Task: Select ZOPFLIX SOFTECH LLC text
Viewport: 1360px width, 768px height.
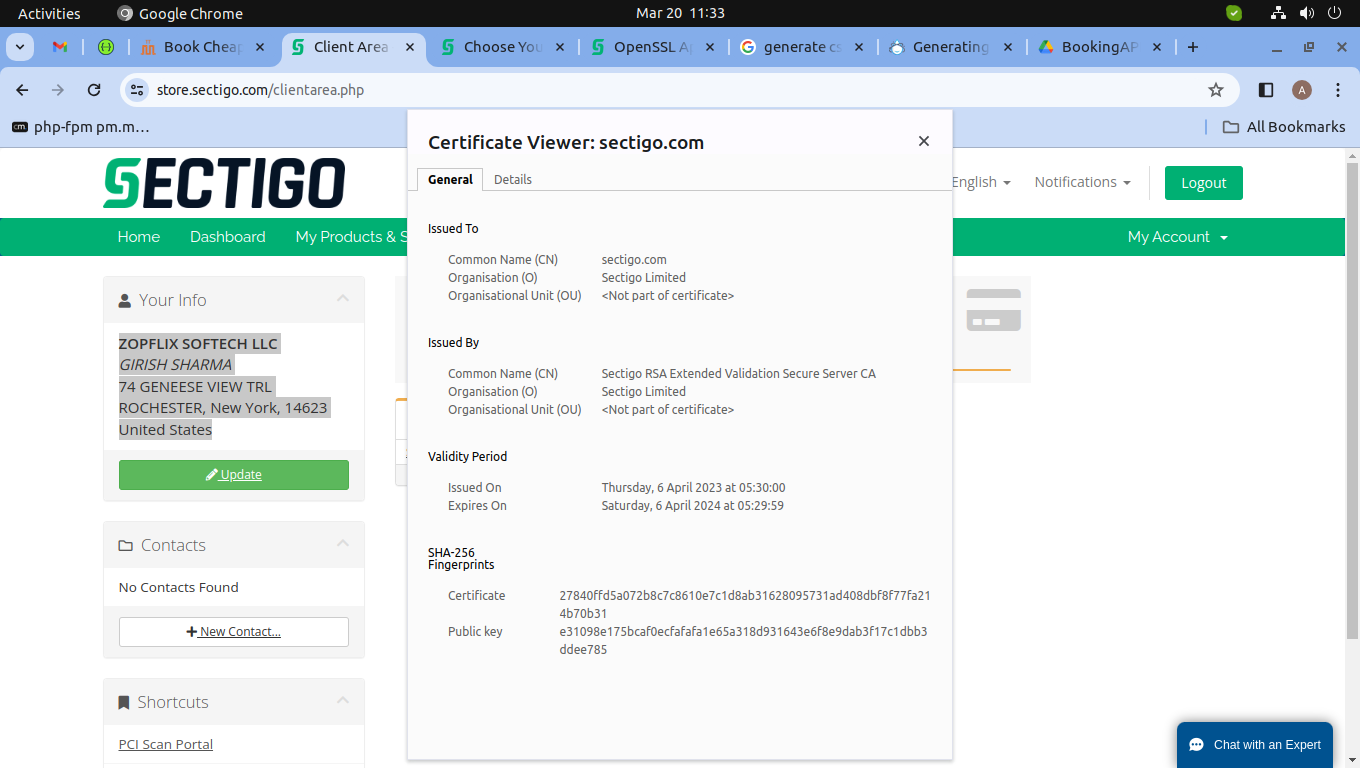Action: pyautogui.click(x=198, y=343)
